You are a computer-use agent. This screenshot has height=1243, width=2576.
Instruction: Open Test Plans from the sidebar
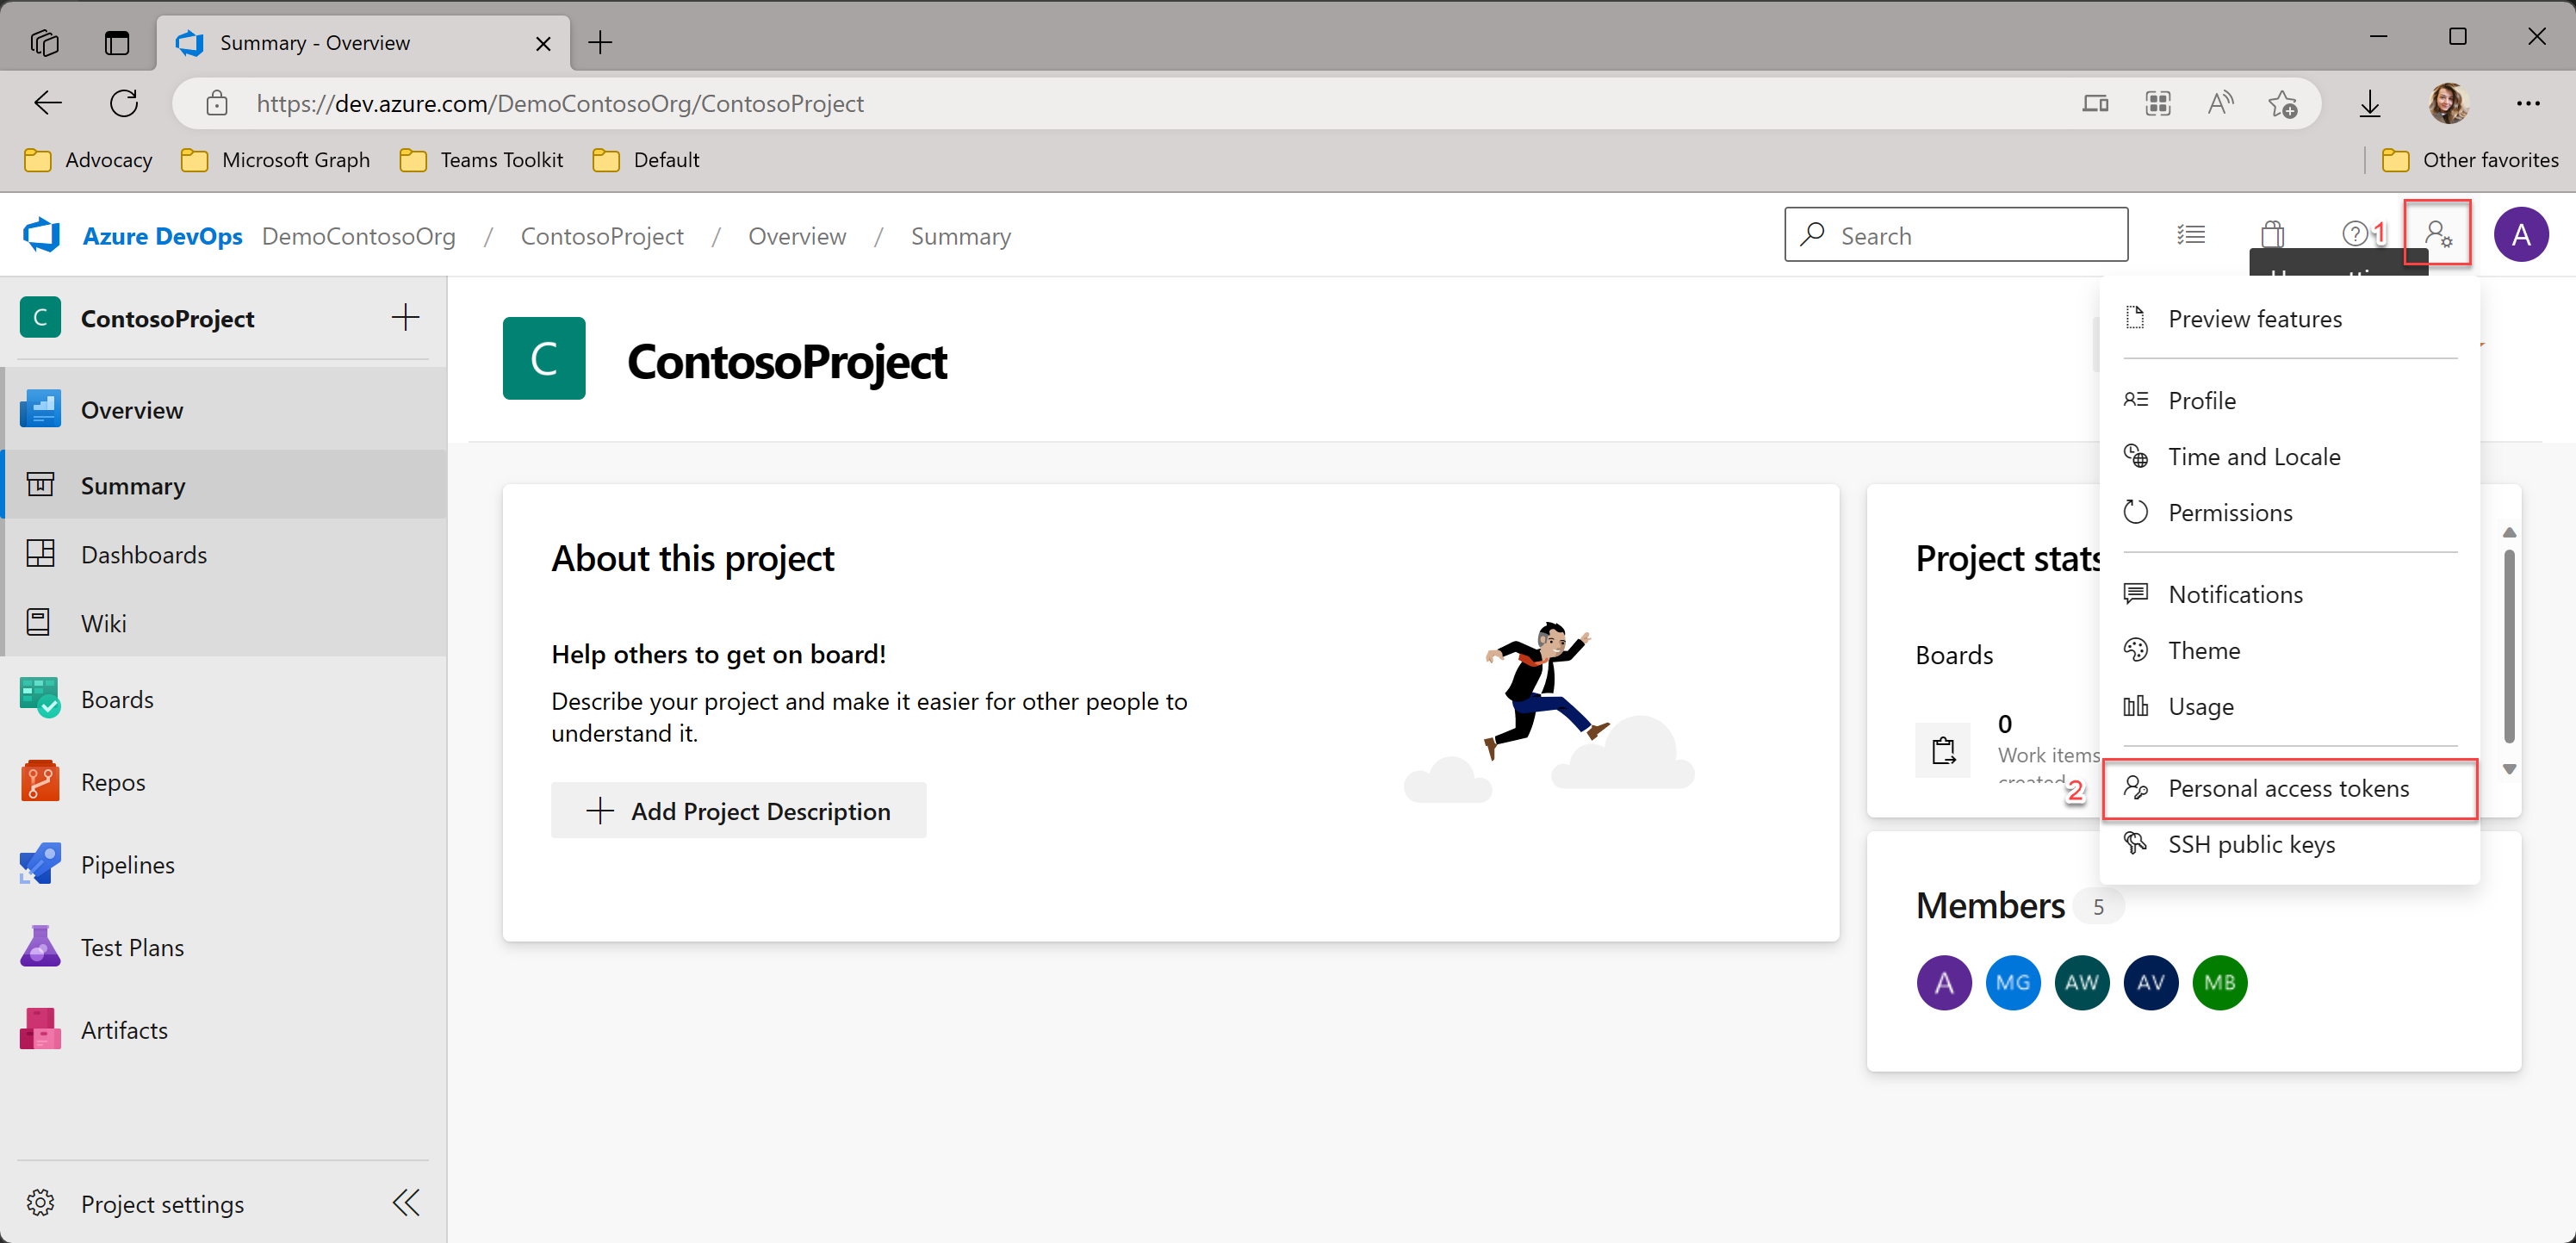(131, 947)
